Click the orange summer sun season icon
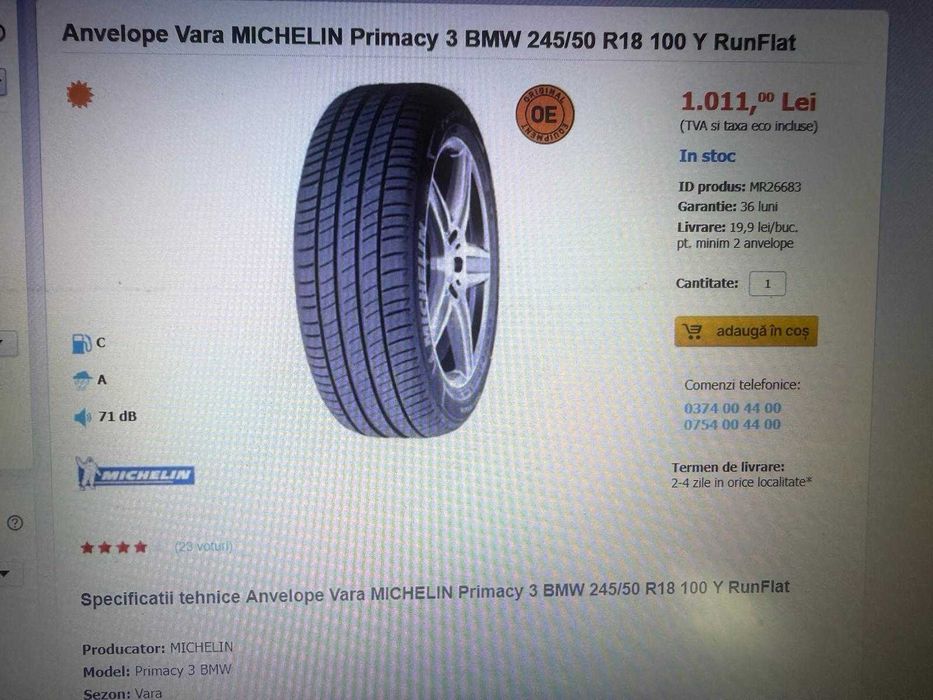 pyautogui.click(x=80, y=94)
